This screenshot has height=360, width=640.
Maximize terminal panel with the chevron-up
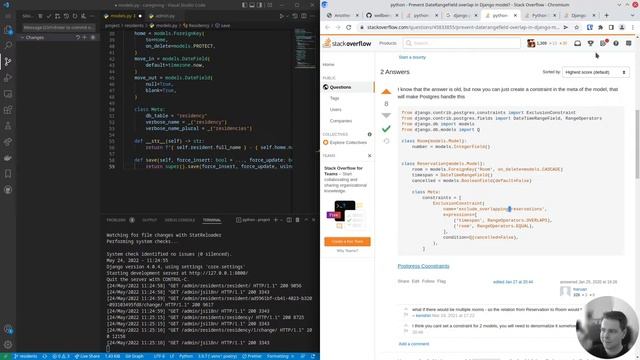[306, 220]
